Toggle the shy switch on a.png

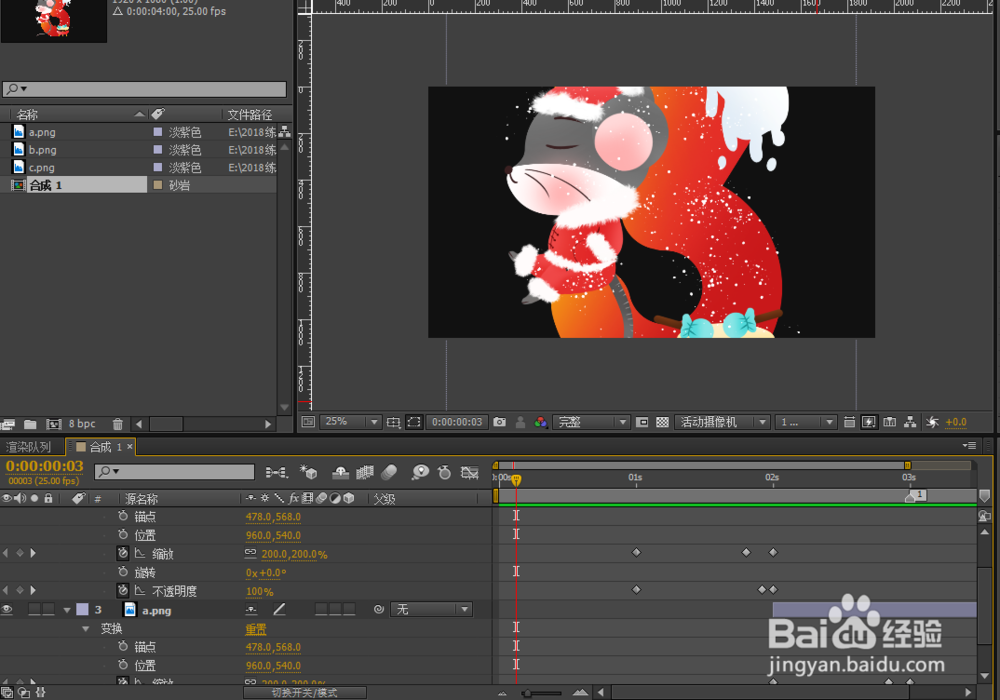(251, 610)
